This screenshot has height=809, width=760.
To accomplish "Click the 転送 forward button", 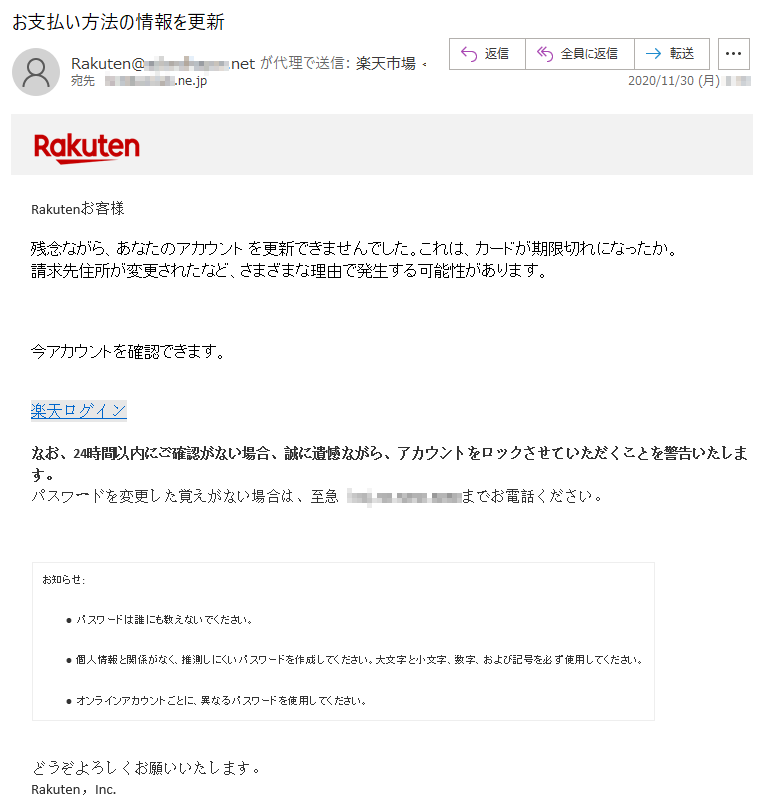I will coord(672,54).
